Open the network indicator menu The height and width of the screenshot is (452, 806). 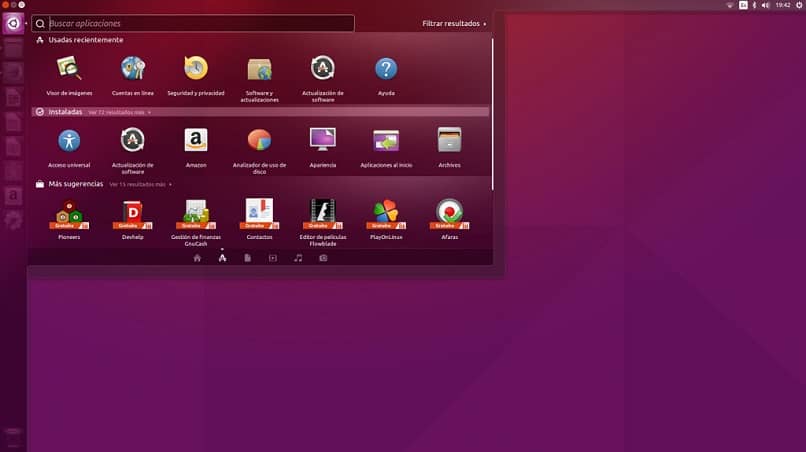coord(729,5)
